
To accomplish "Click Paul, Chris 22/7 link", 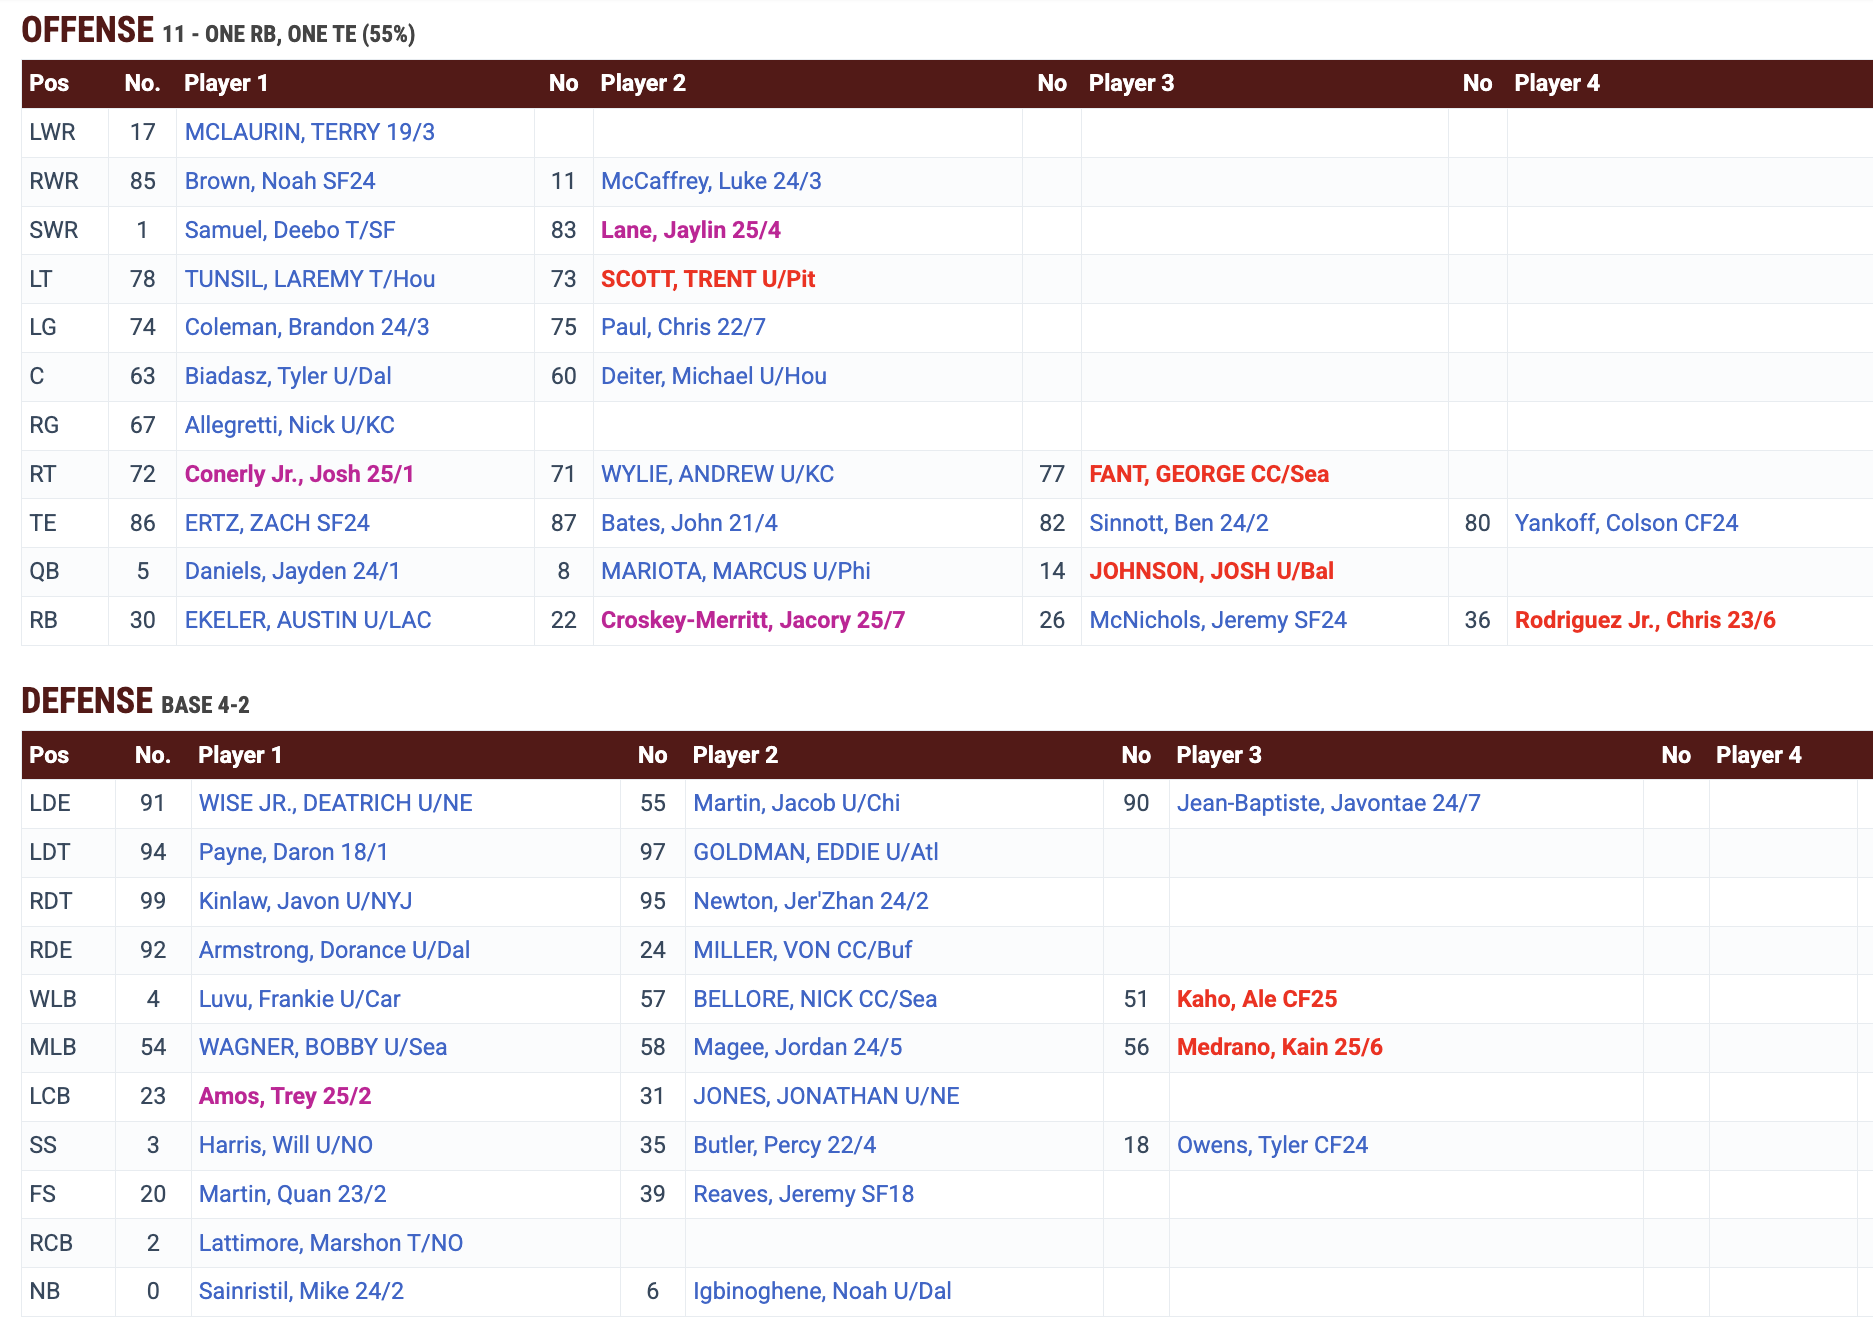I will coord(683,327).
